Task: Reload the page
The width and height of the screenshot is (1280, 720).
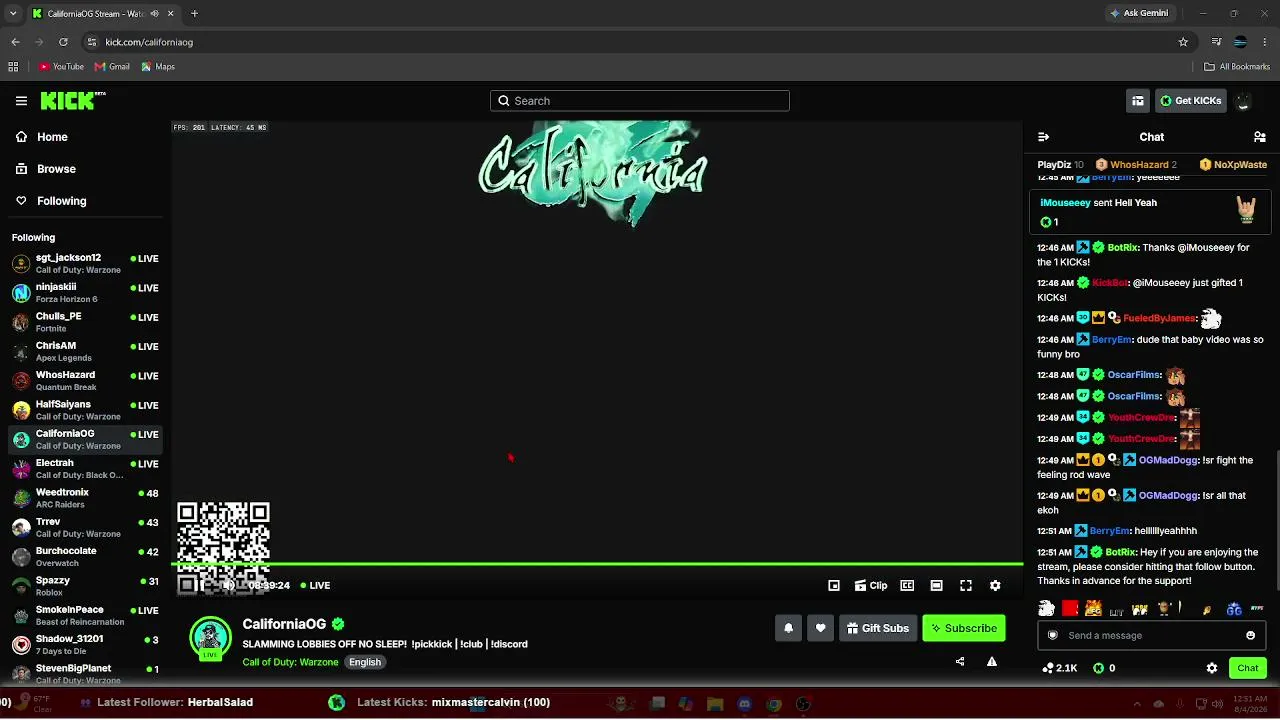Action: point(63,42)
